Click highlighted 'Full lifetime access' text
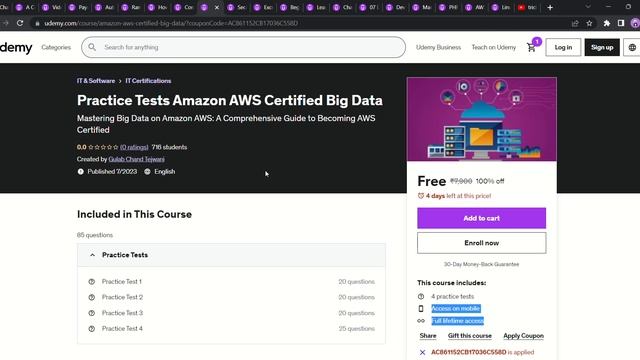The image size is (640, 360). [457, 321]
